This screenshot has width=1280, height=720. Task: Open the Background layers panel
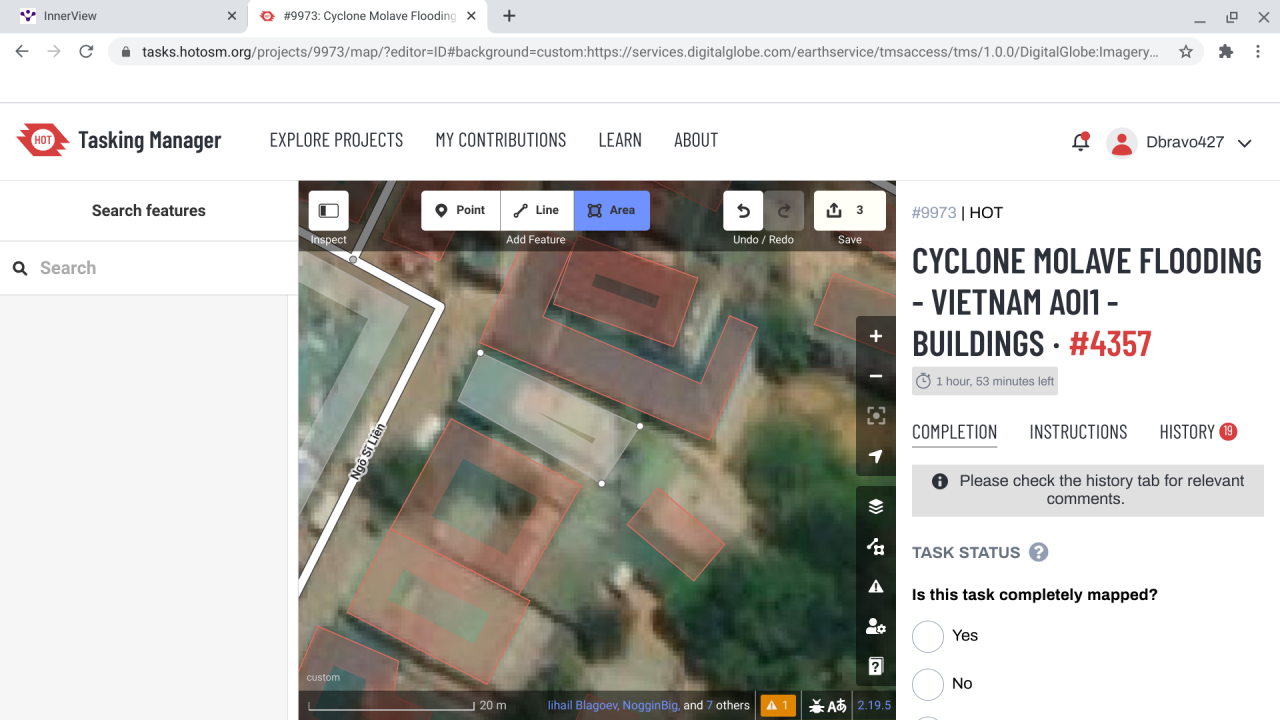(x=876, y=506)
